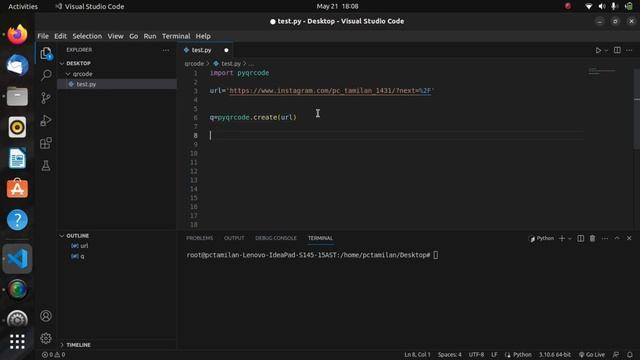Change UTF-8 file encoding
The height and width of the screenshot is (360, 640).
tap(476, 355)
